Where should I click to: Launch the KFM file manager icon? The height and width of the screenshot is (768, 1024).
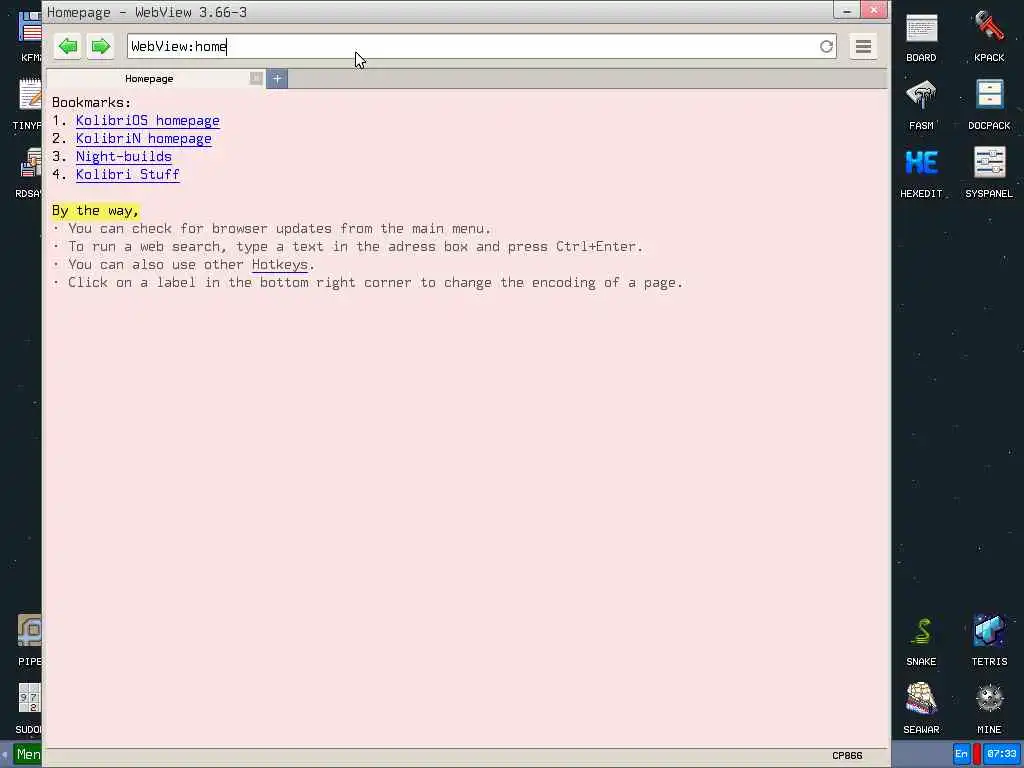pyautogui.click(x=30, y=38)
